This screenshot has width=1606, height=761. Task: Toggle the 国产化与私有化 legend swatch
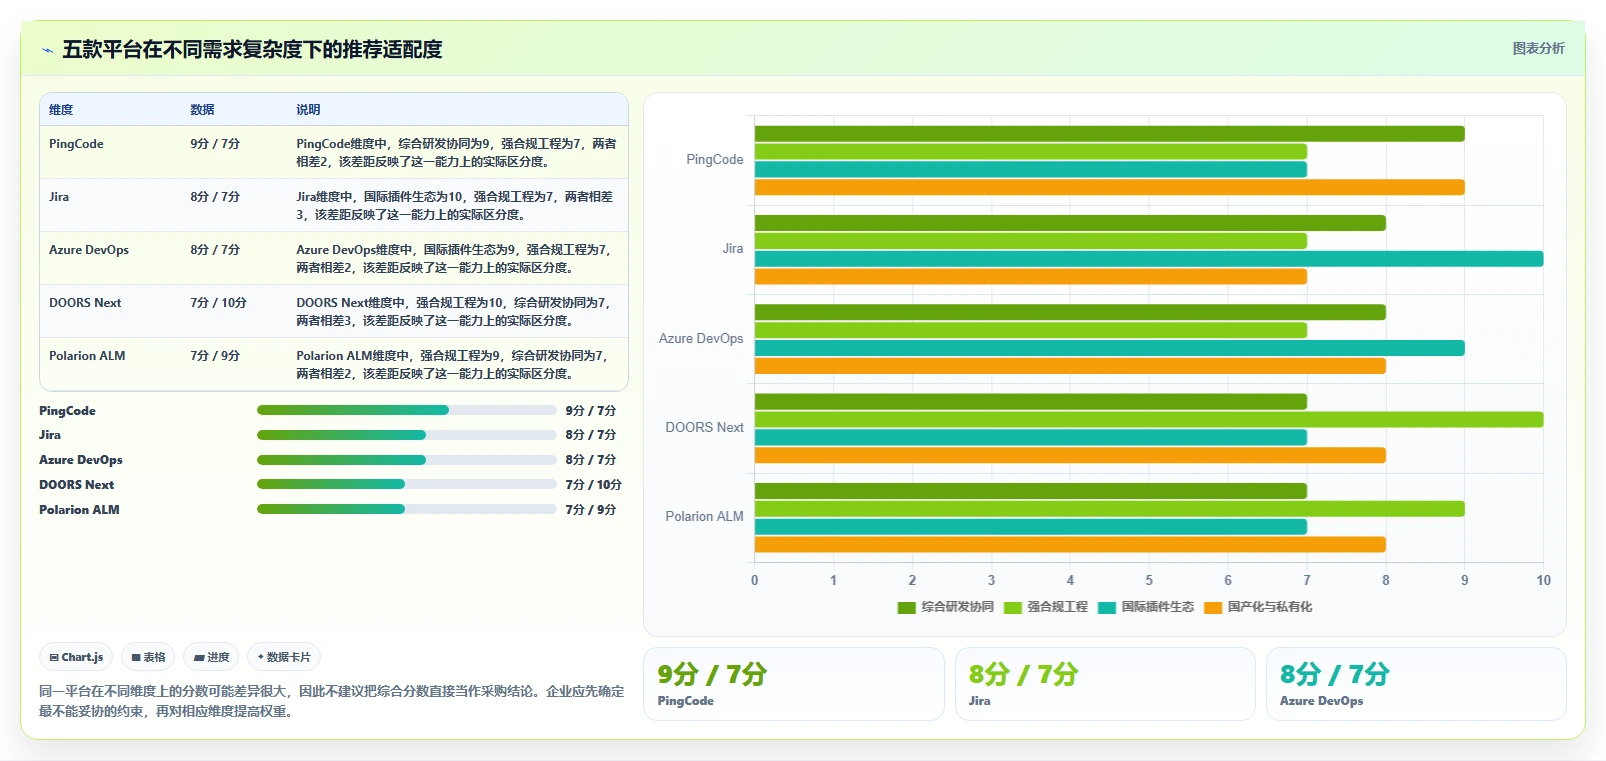tap(1212, 607)
